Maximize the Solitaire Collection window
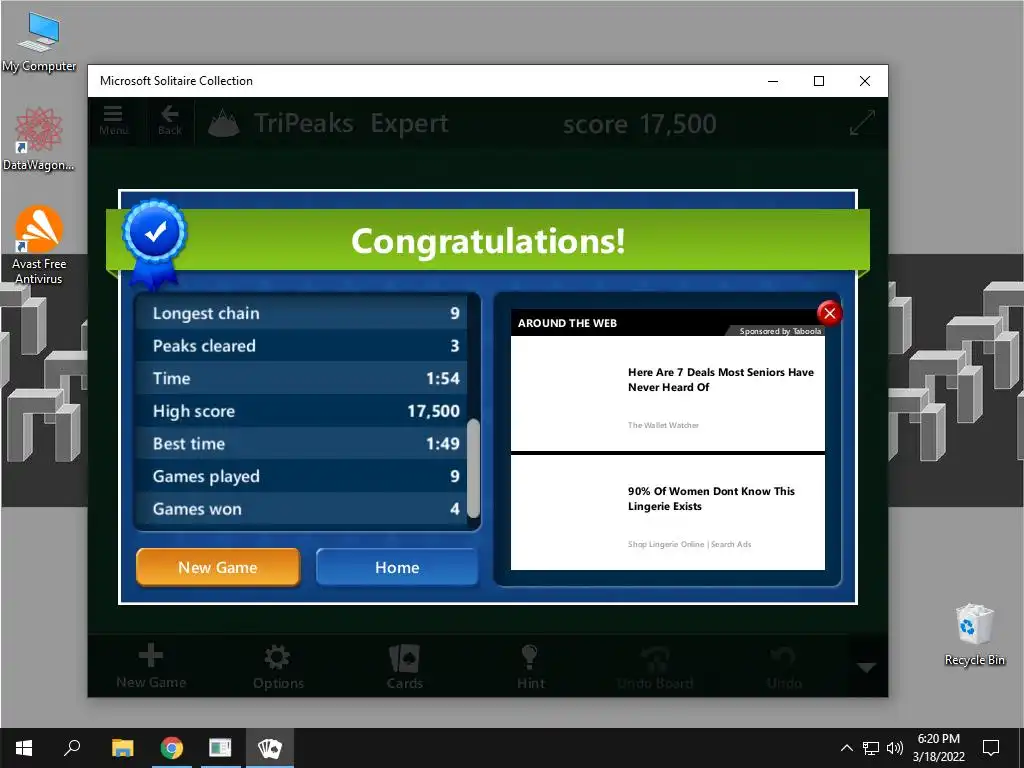 point(818,81)
